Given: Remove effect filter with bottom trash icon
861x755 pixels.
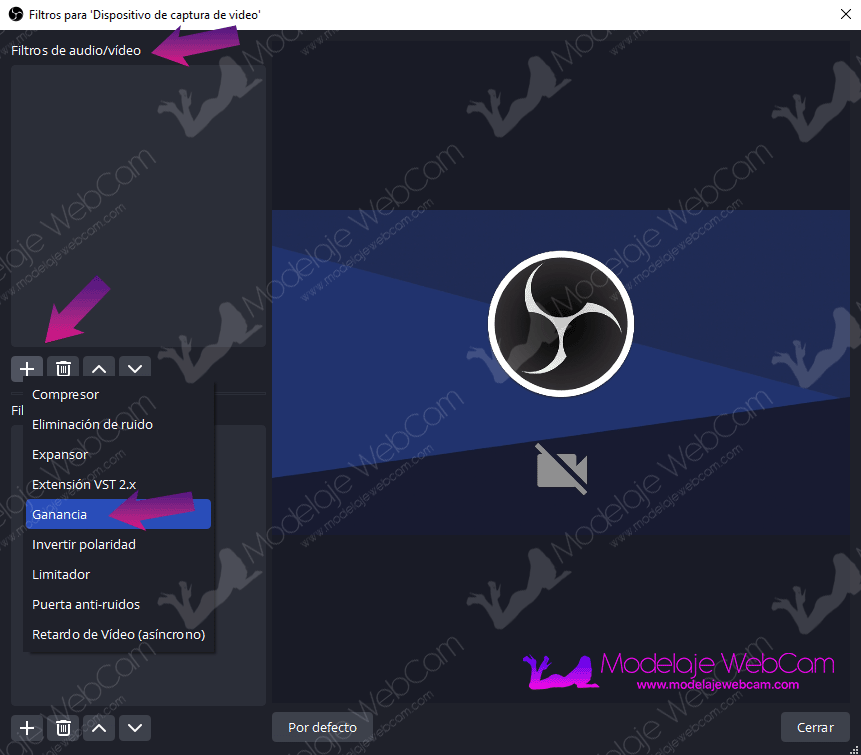Looking at the screenshot, I should (63, 728).
